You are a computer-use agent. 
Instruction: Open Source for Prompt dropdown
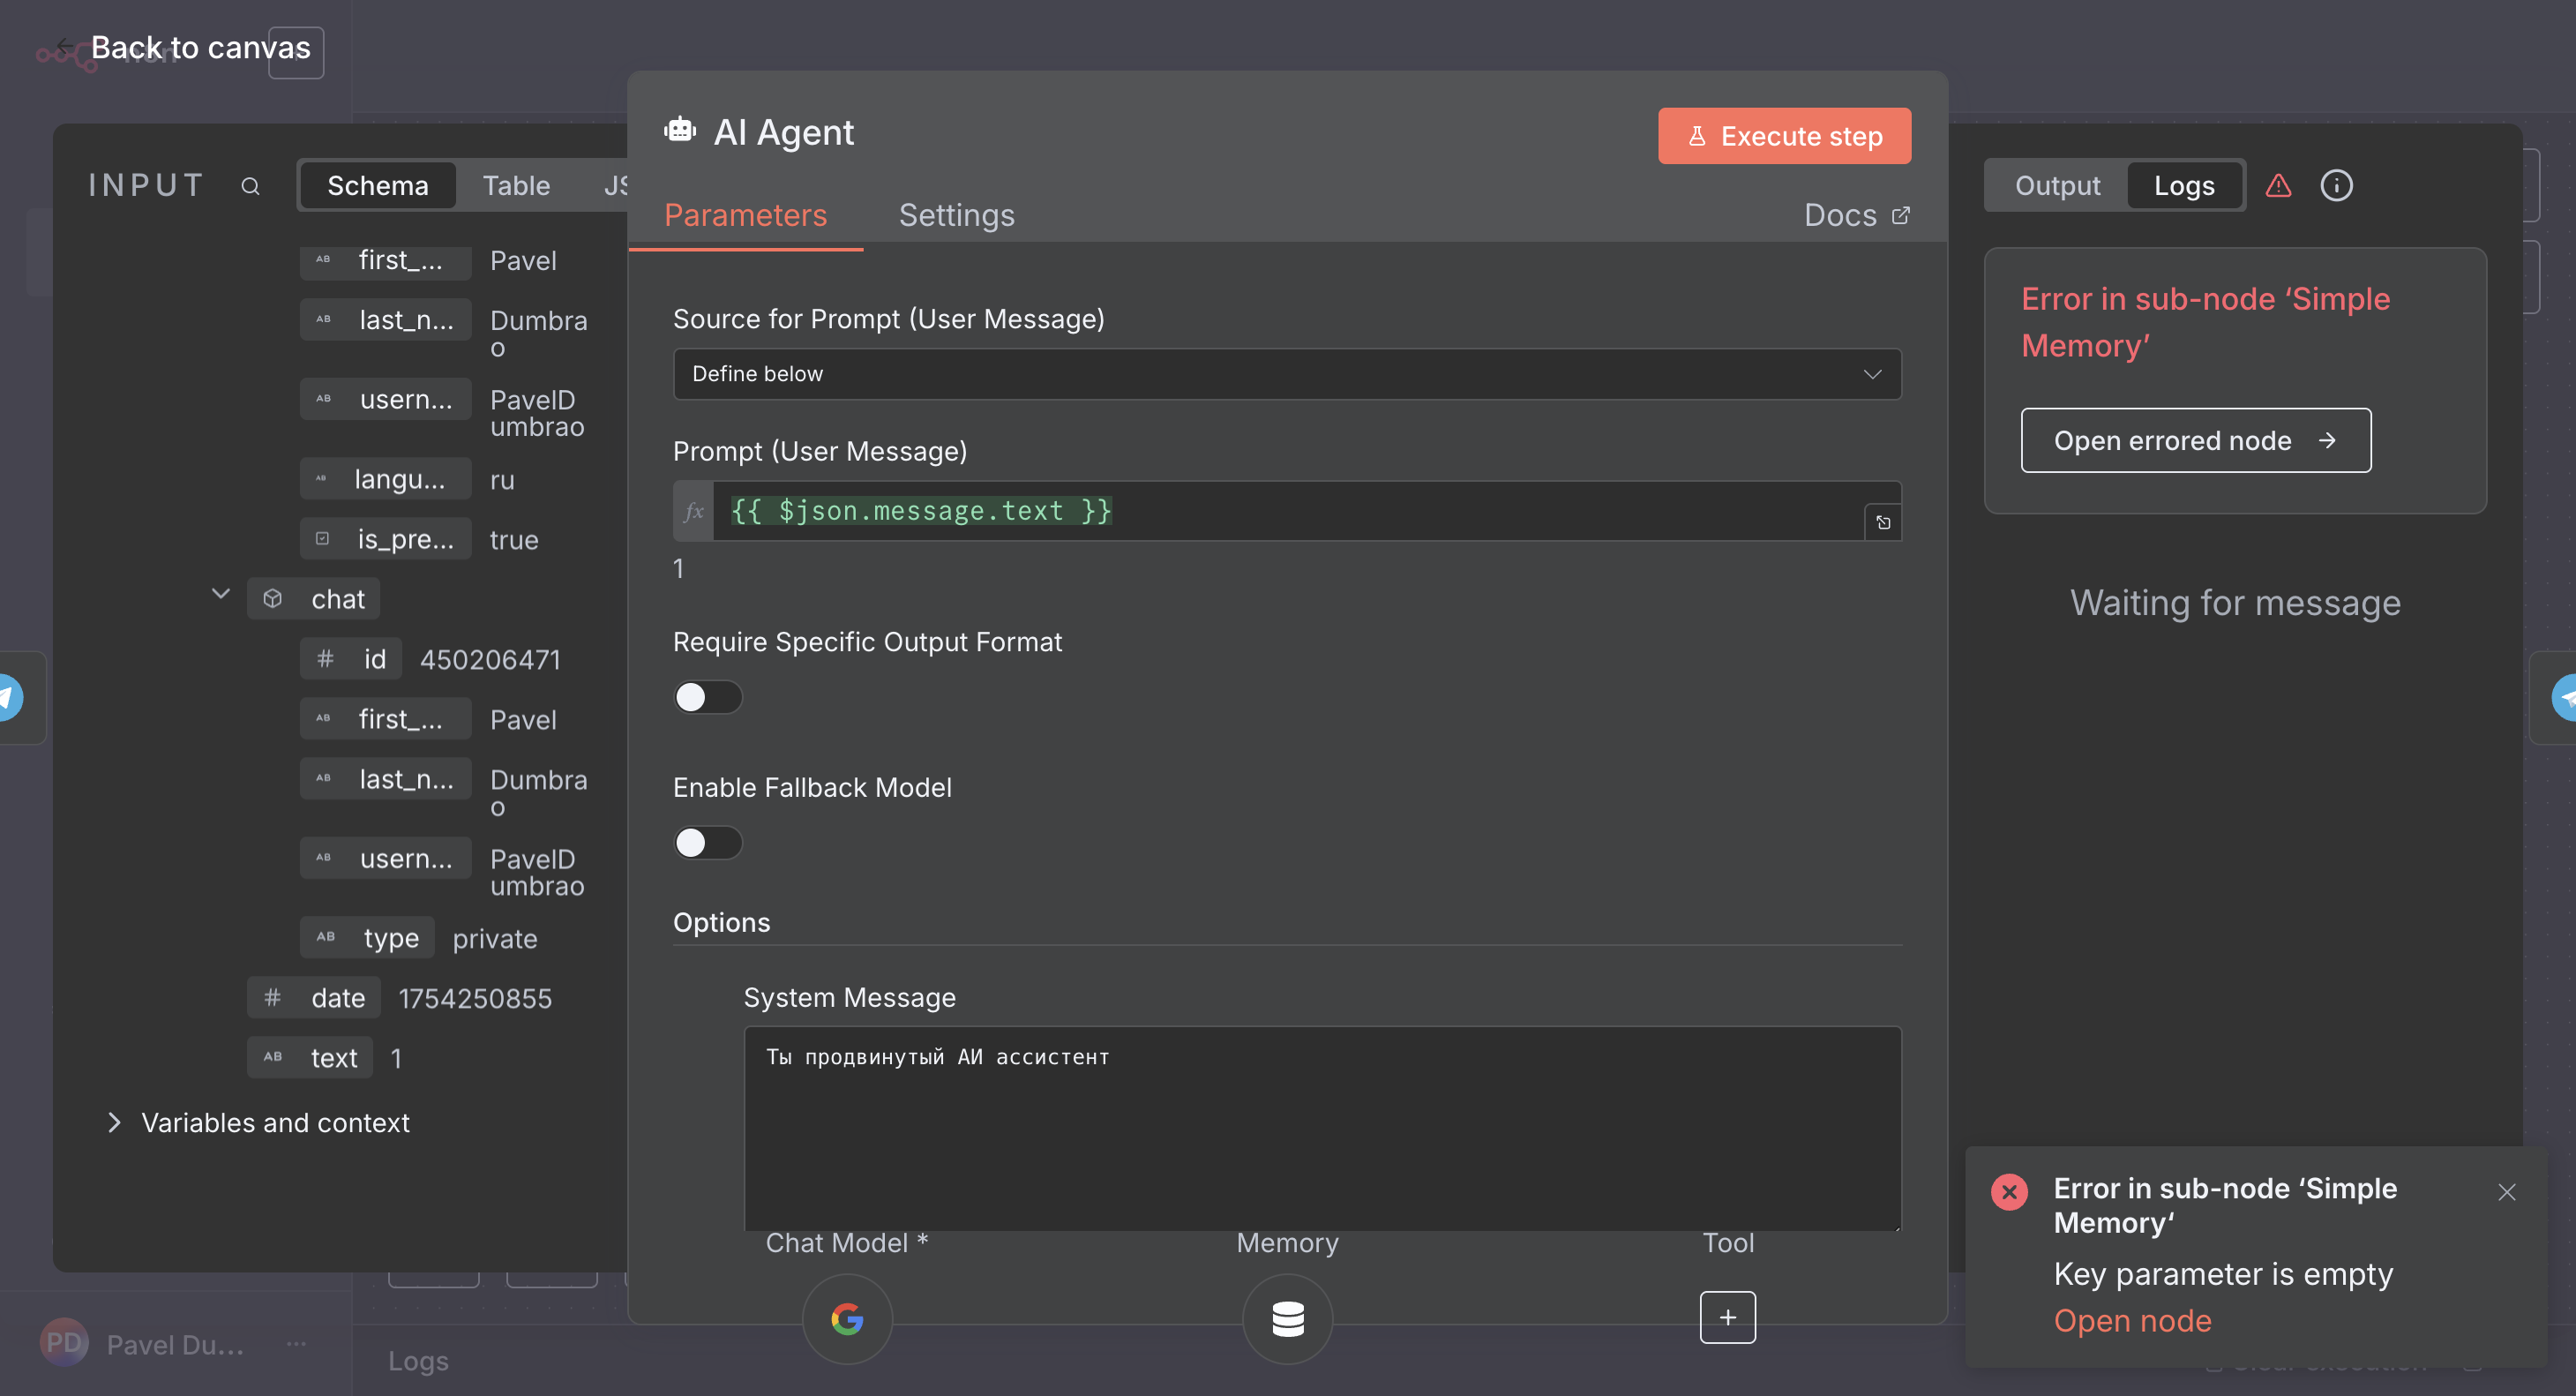(1286, 374)
